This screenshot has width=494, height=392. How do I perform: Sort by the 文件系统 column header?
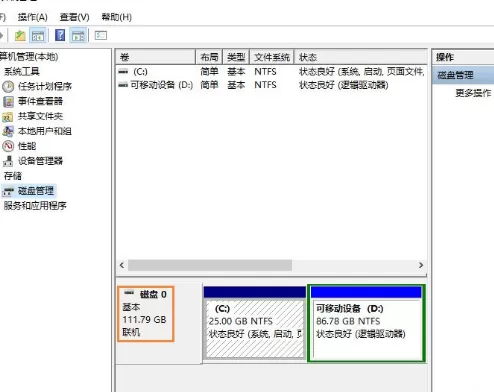click(x=272, y=57)
